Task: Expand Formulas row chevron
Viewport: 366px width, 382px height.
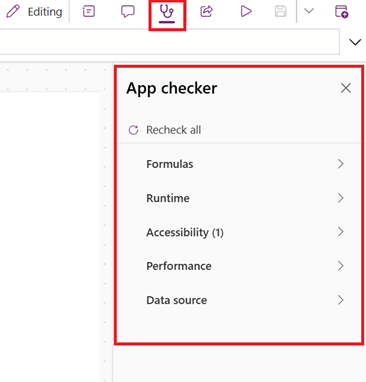Action: [x=340, y=164]
